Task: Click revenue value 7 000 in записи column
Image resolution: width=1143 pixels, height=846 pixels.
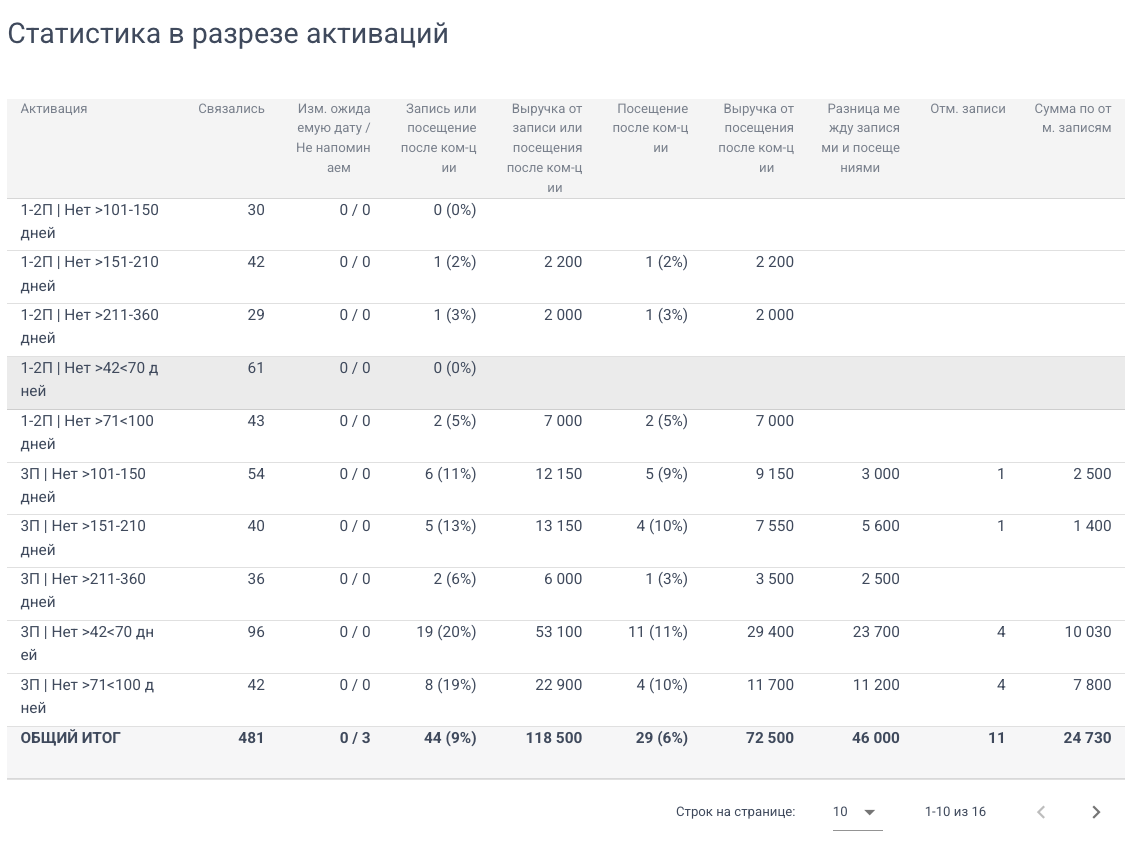Action: [x=563, y=420]
